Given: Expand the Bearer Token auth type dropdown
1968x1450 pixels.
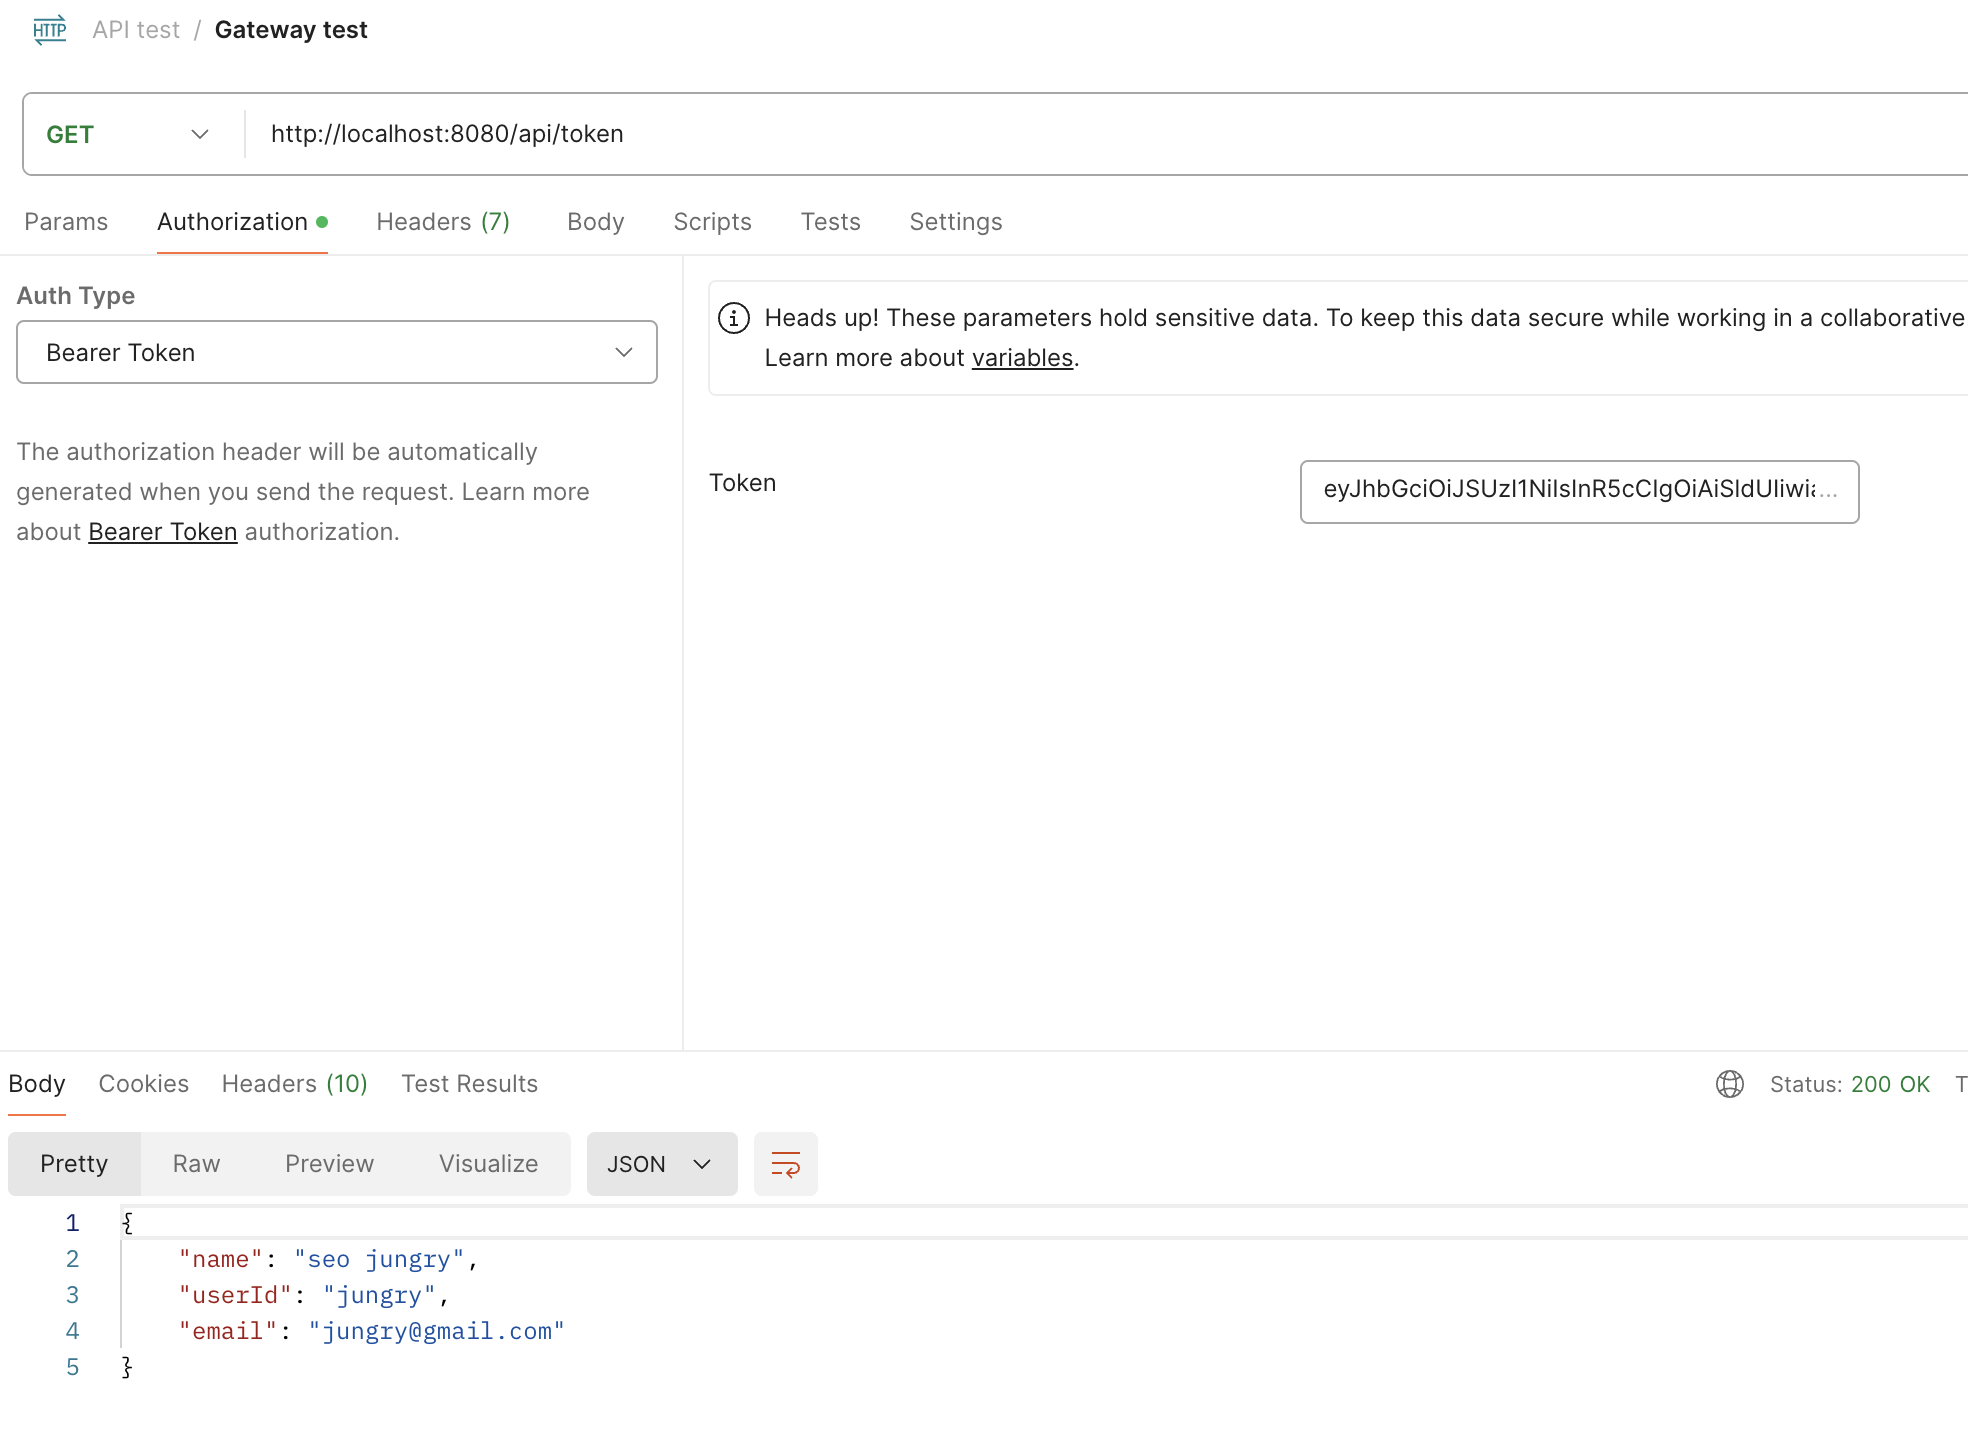Looking at the screenshot, I should pos(336,352).
